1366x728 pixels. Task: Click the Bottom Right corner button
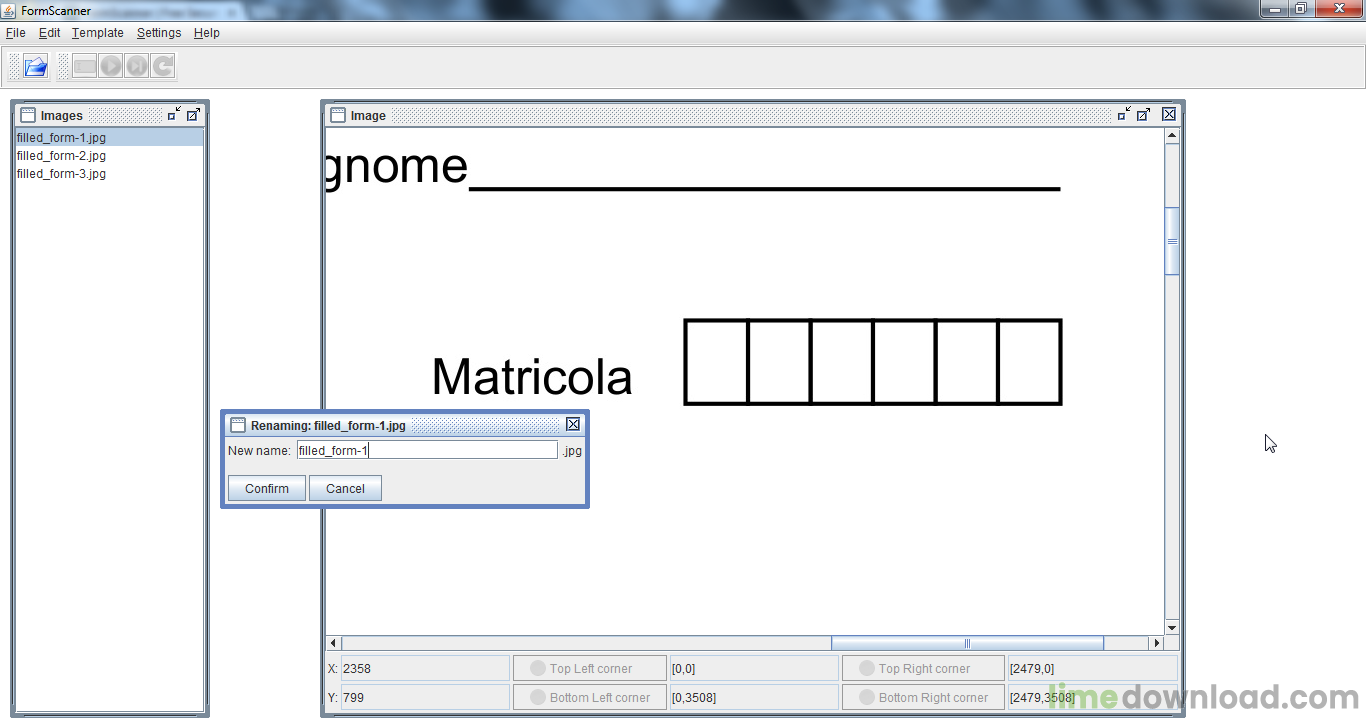point(923,697)
